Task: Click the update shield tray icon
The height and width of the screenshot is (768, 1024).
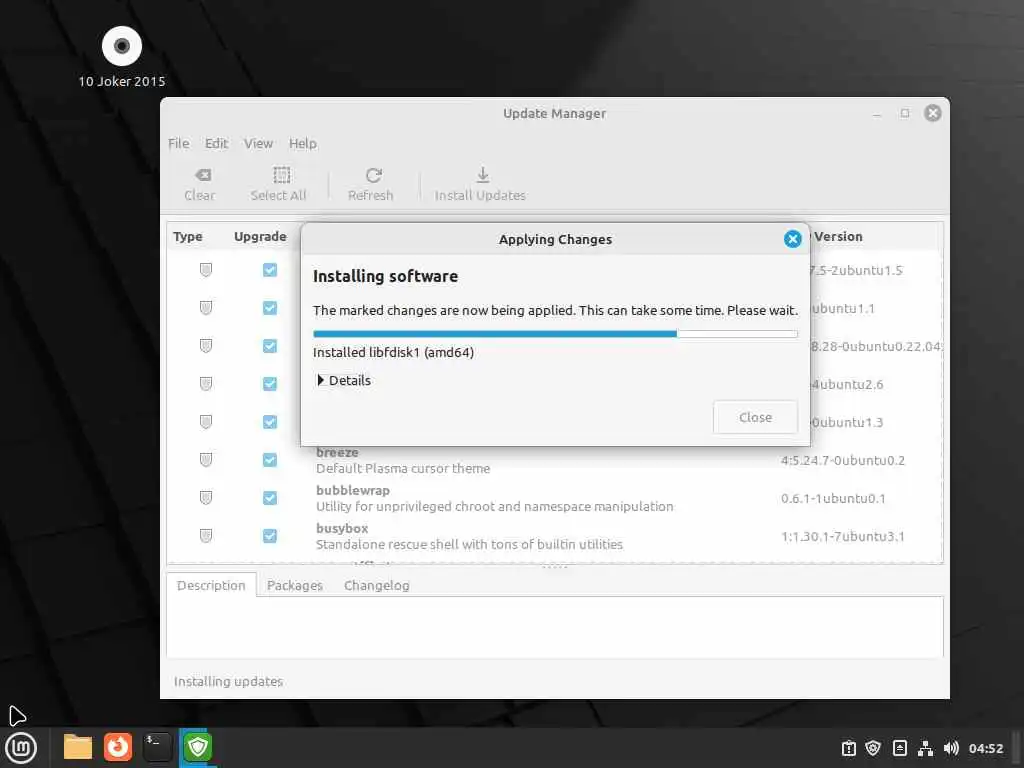Action: (x=873, y=748)
